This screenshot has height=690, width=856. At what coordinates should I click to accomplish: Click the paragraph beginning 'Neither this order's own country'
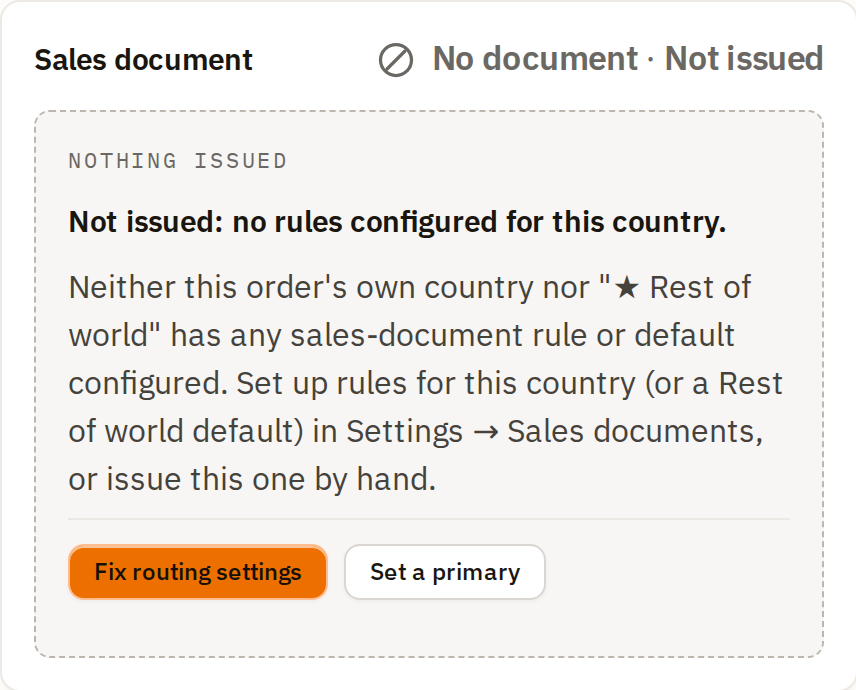click(x=426, y=383)
